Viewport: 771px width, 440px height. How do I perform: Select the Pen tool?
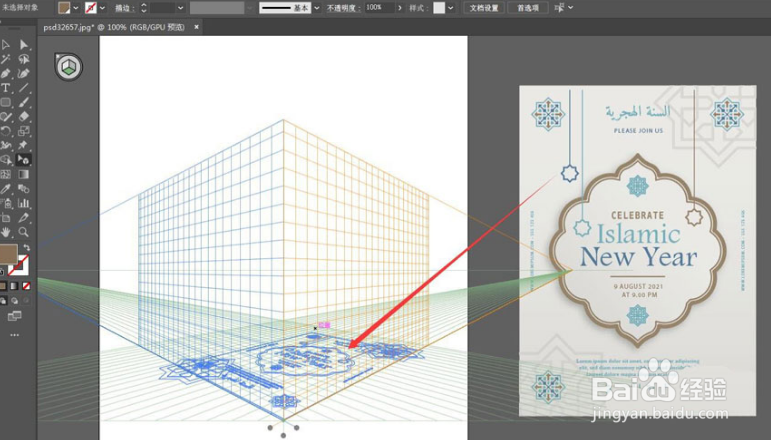(x=6, y=73)
